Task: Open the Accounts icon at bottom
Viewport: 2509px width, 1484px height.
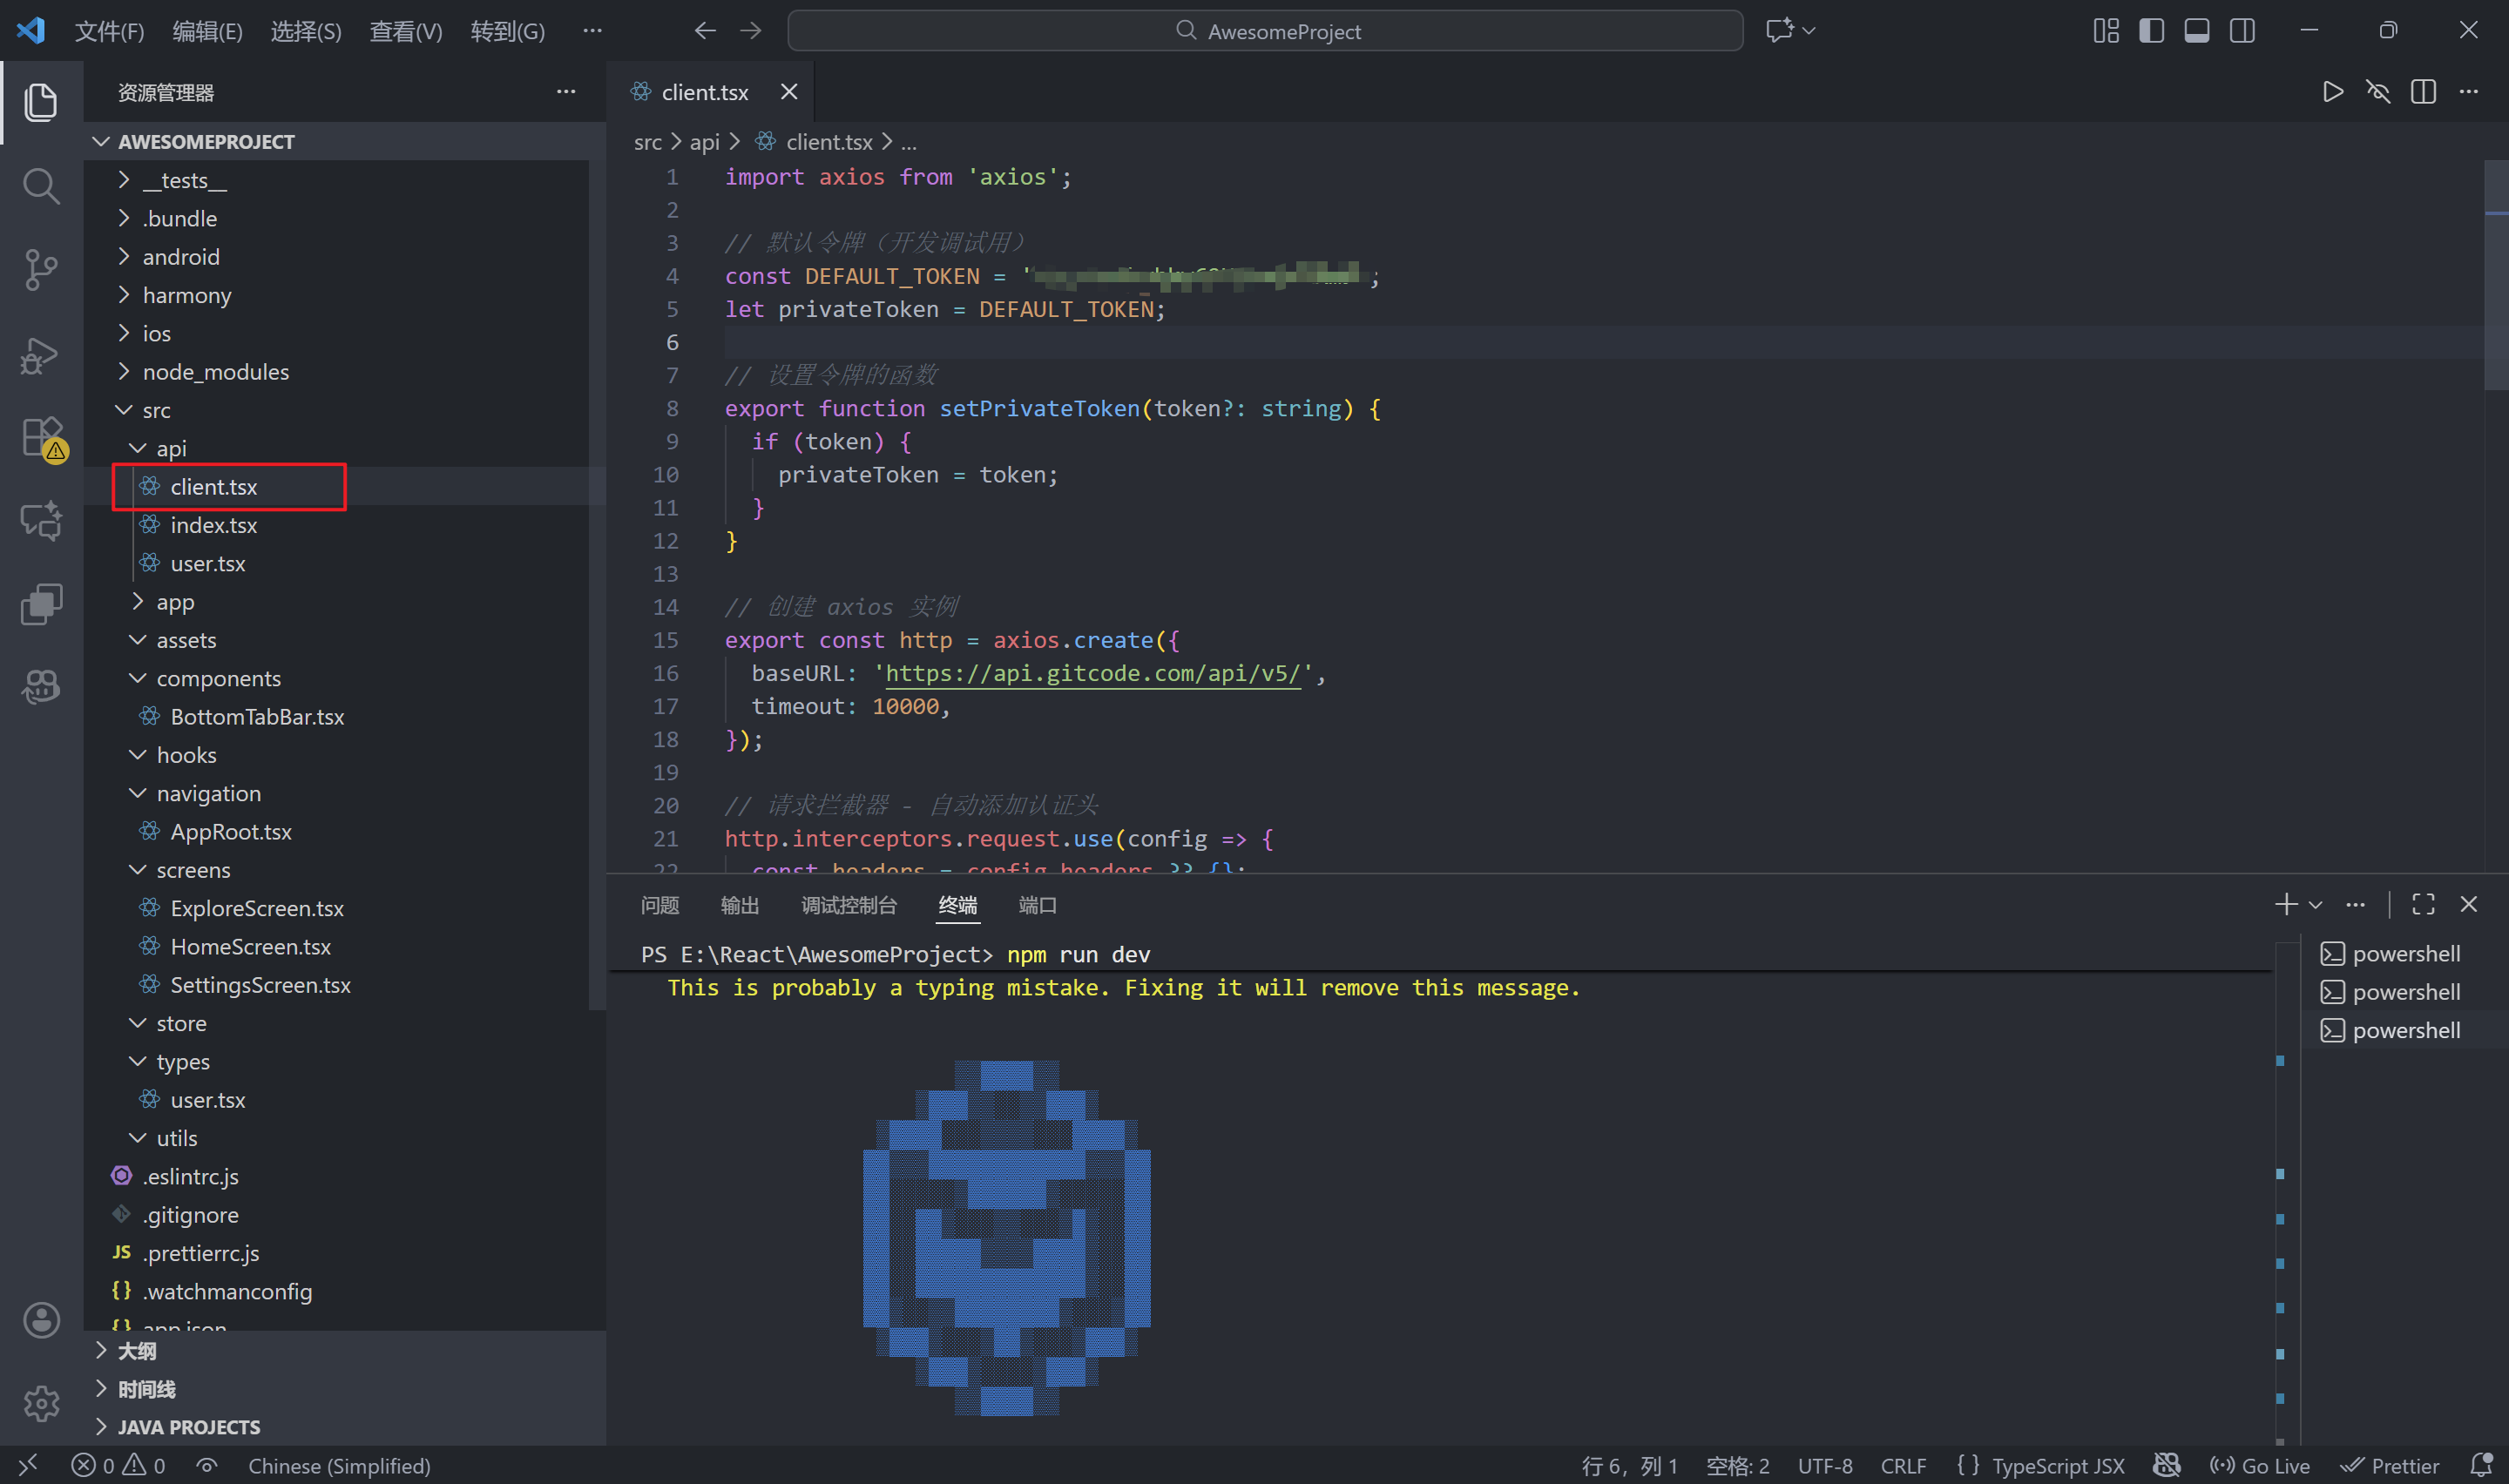Action: (x=41, y=1320)
